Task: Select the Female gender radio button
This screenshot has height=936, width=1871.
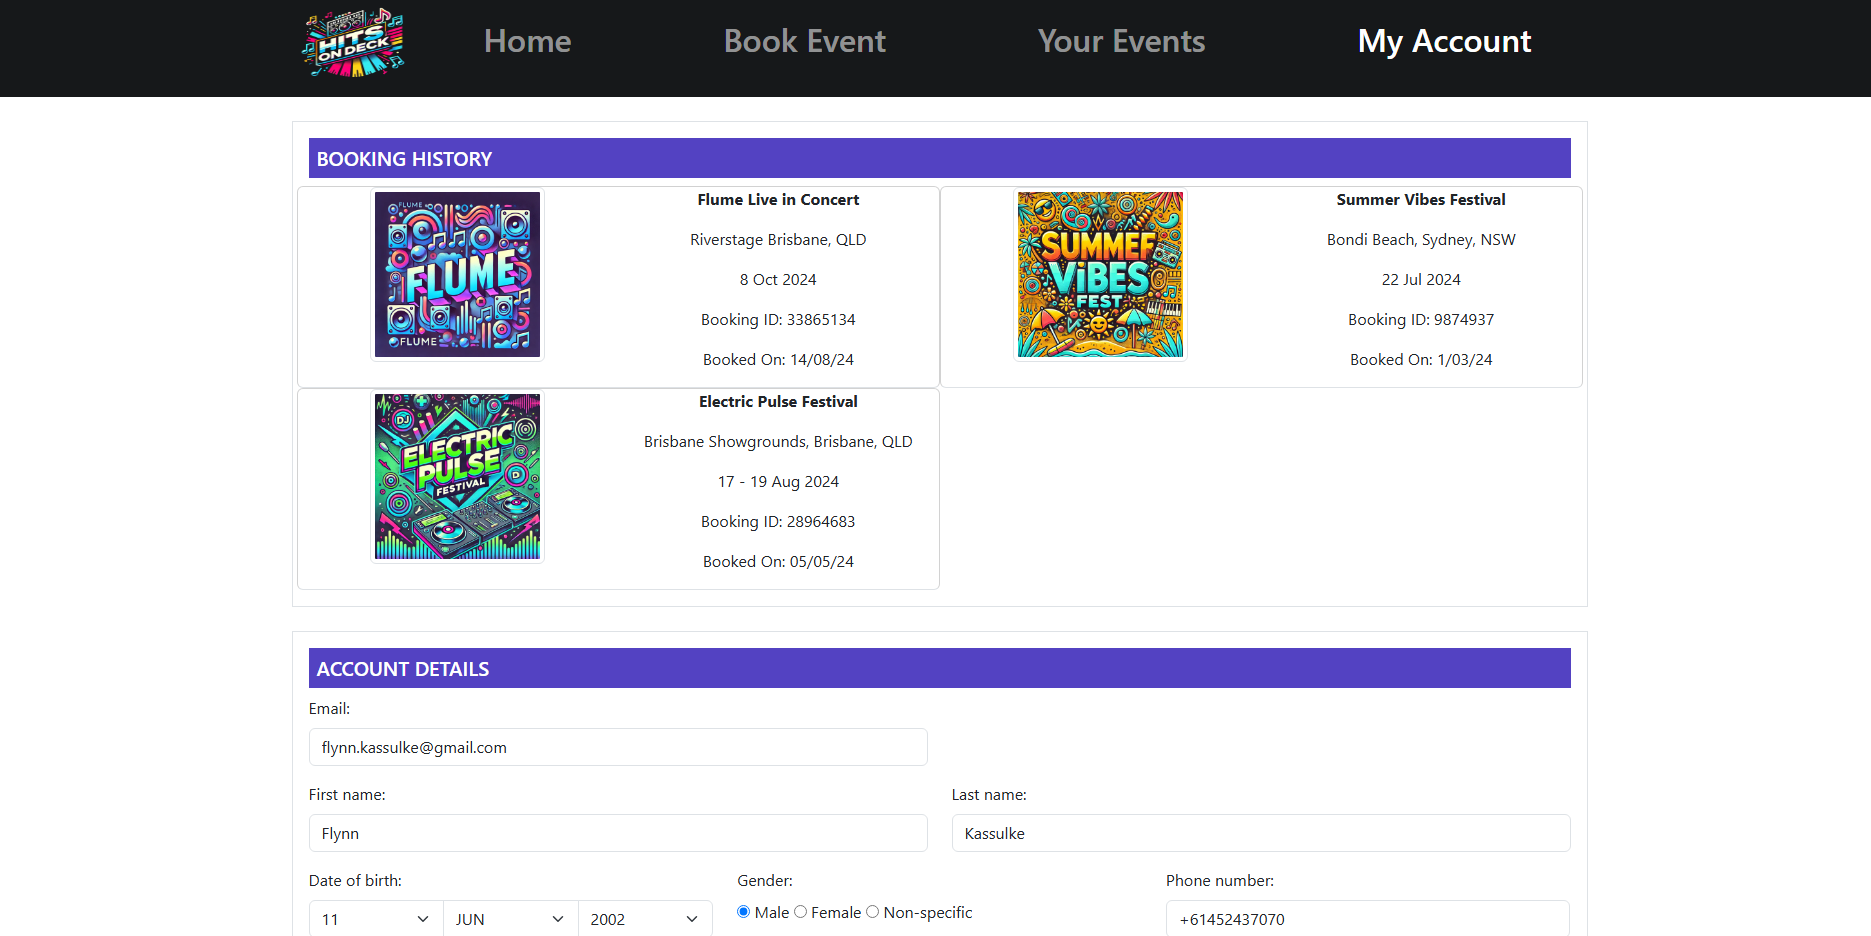Action: tap(801, 912)
